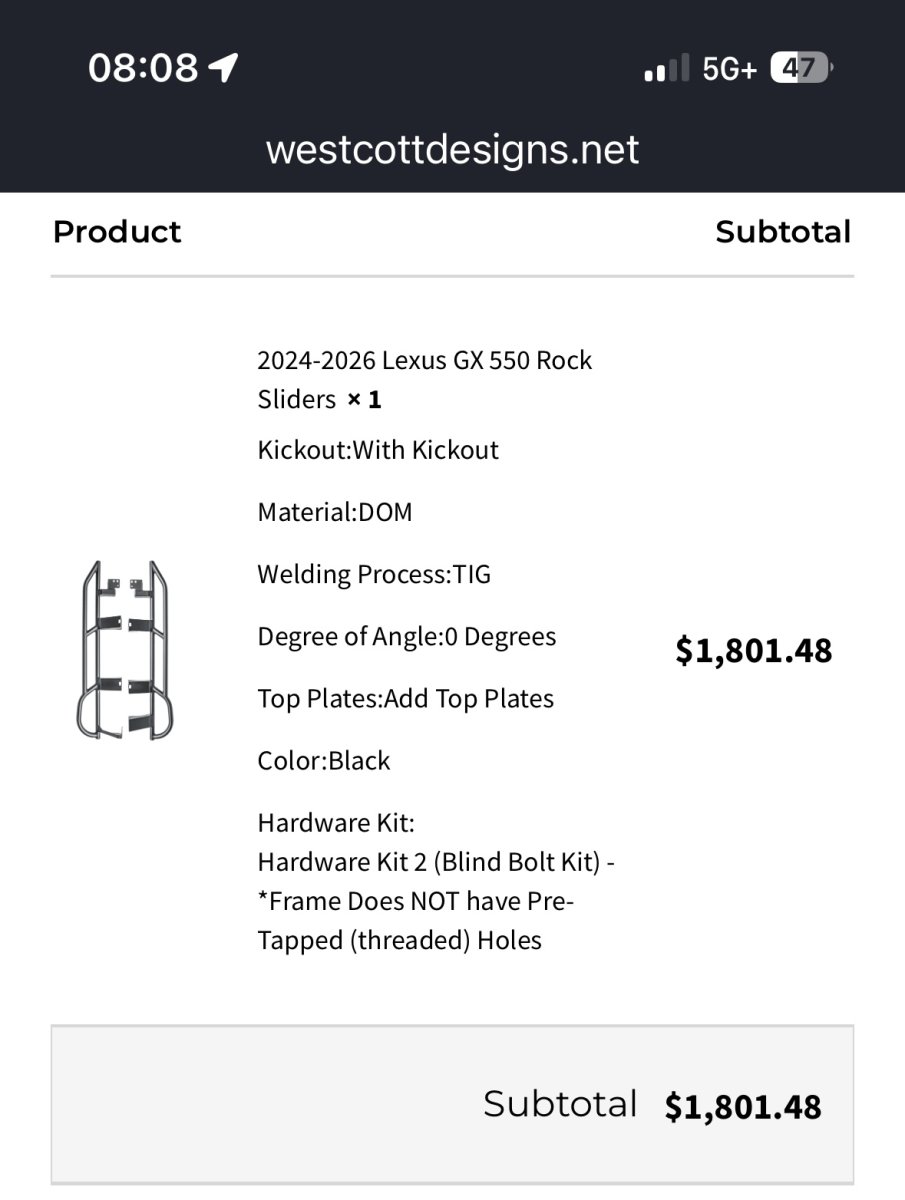Tap the Welding Process:TIG option text
Viewport: 905px width, 1200px height.
tap(374, 574)
